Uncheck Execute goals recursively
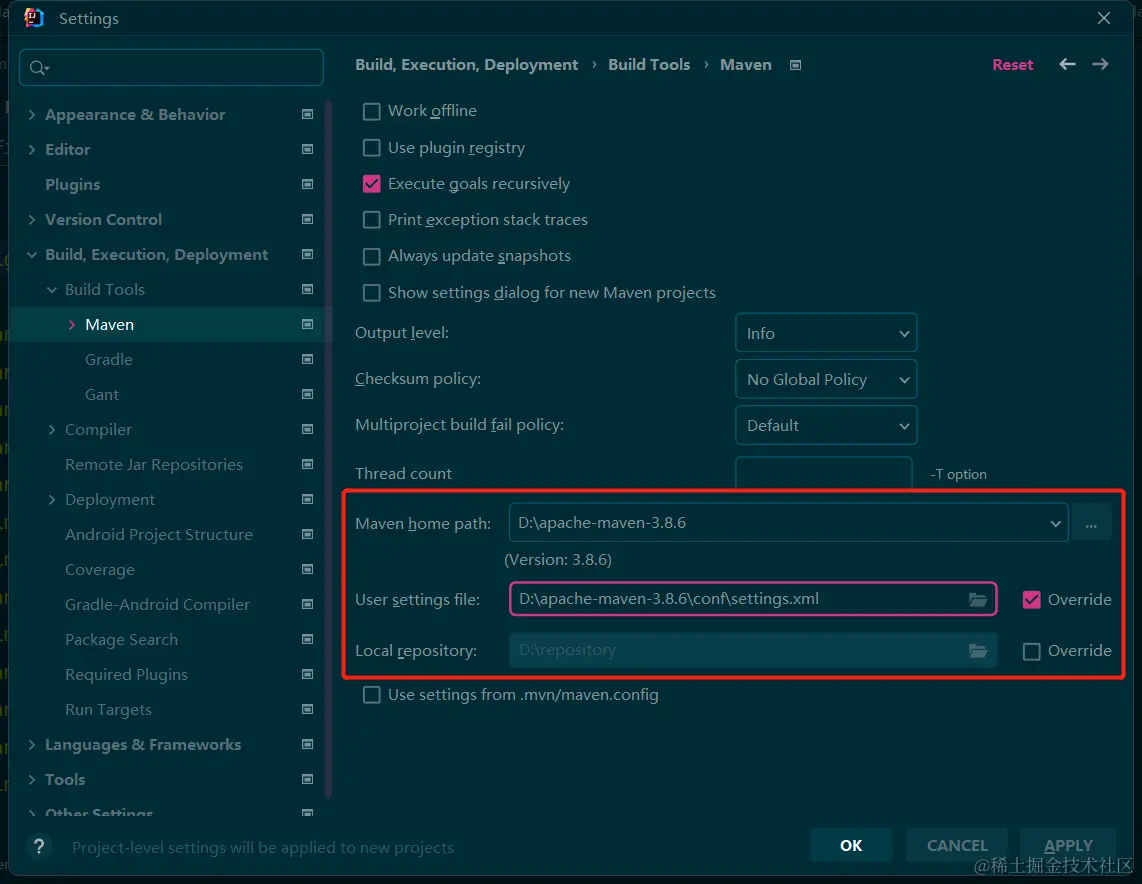 tap(371, 183)
